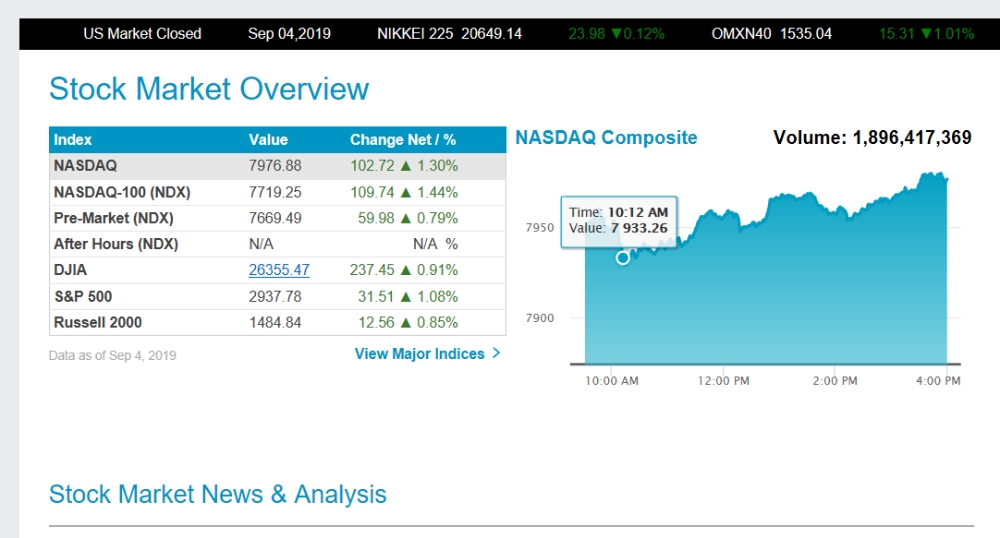
Task: Click the up arrow in S&P 500 row
Action: click(404, 297)
